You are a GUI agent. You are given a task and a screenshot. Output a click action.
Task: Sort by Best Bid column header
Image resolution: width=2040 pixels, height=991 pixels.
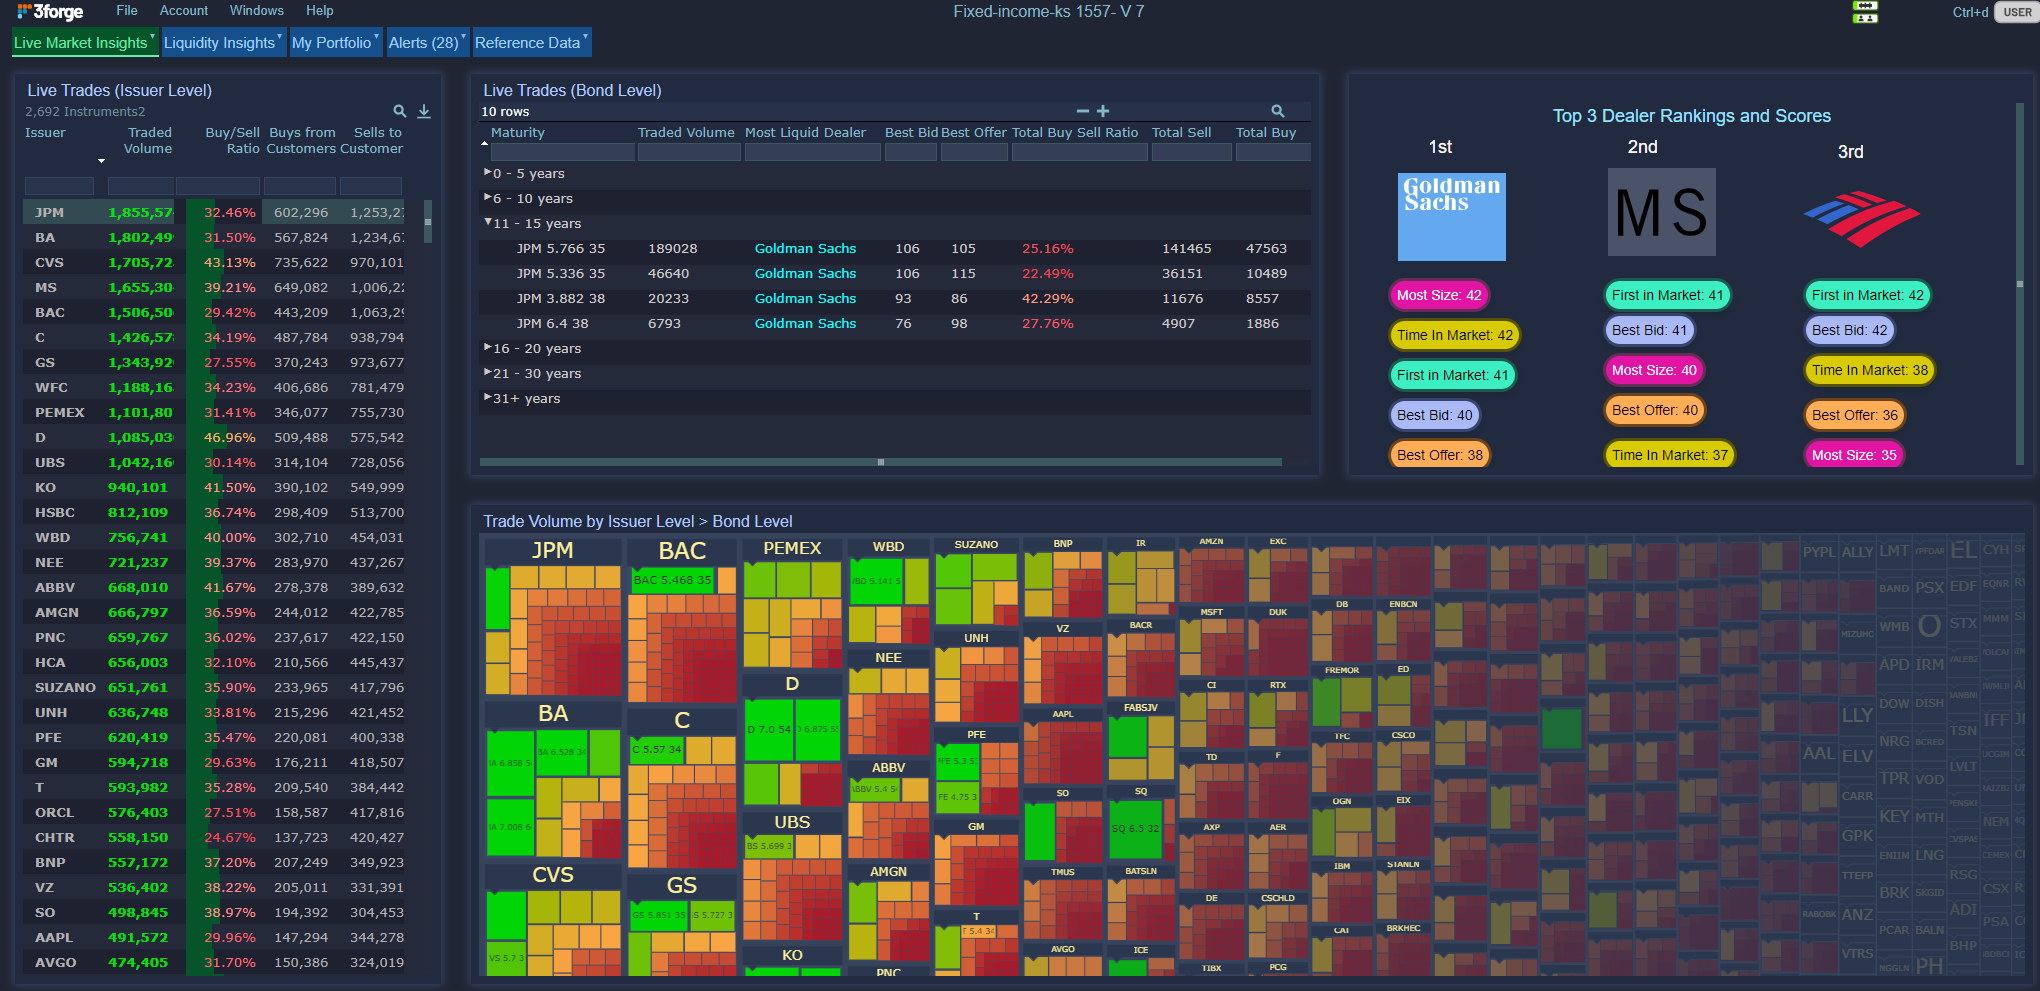[911, 132]
